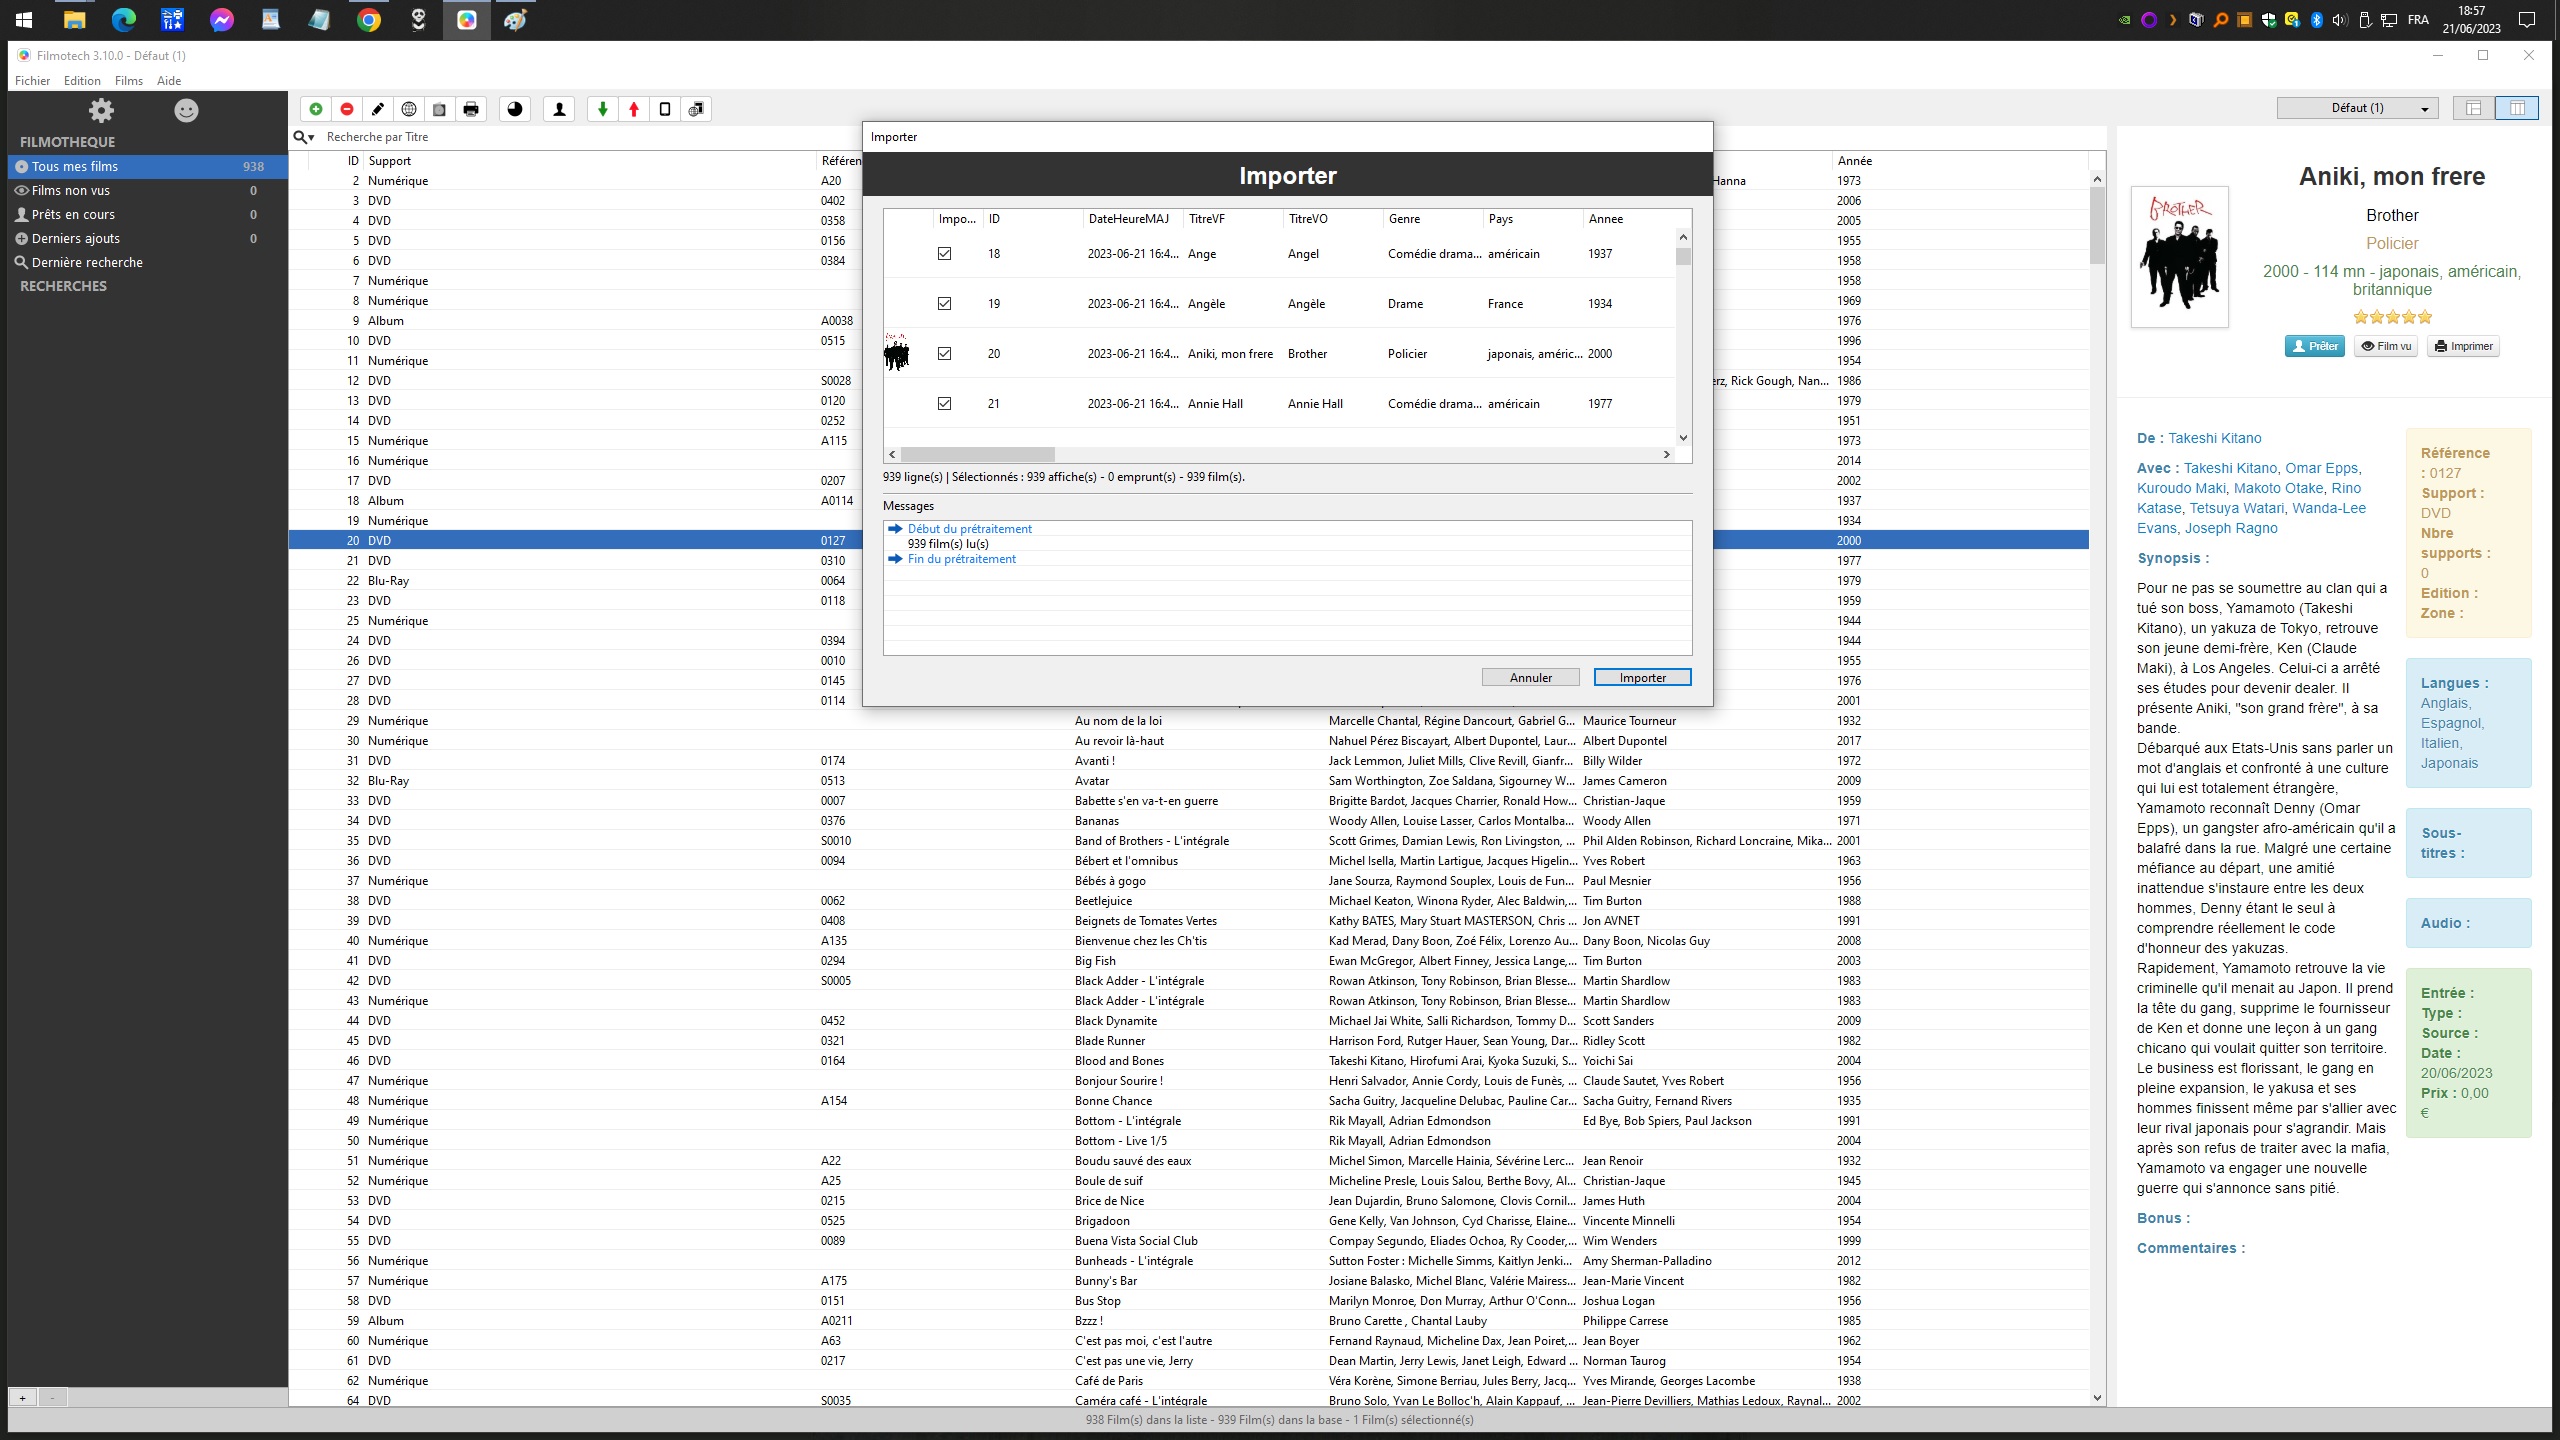Uncheck import checkbox for Annie Hall
Screen dimensions: 2560x1440
(944, 404)
